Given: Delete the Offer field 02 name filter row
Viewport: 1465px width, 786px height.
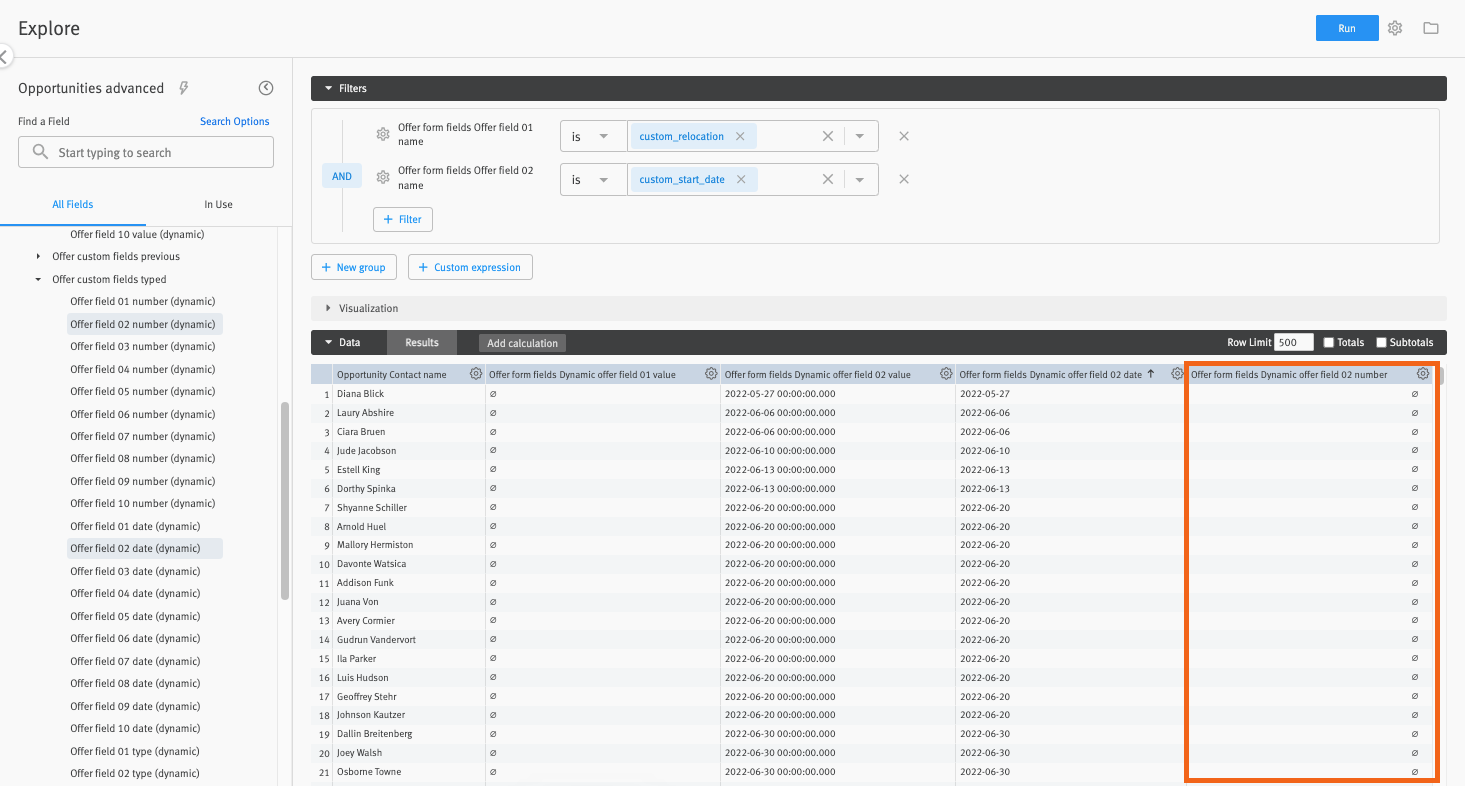Looking at the screenshot, I should coord(904,179).
